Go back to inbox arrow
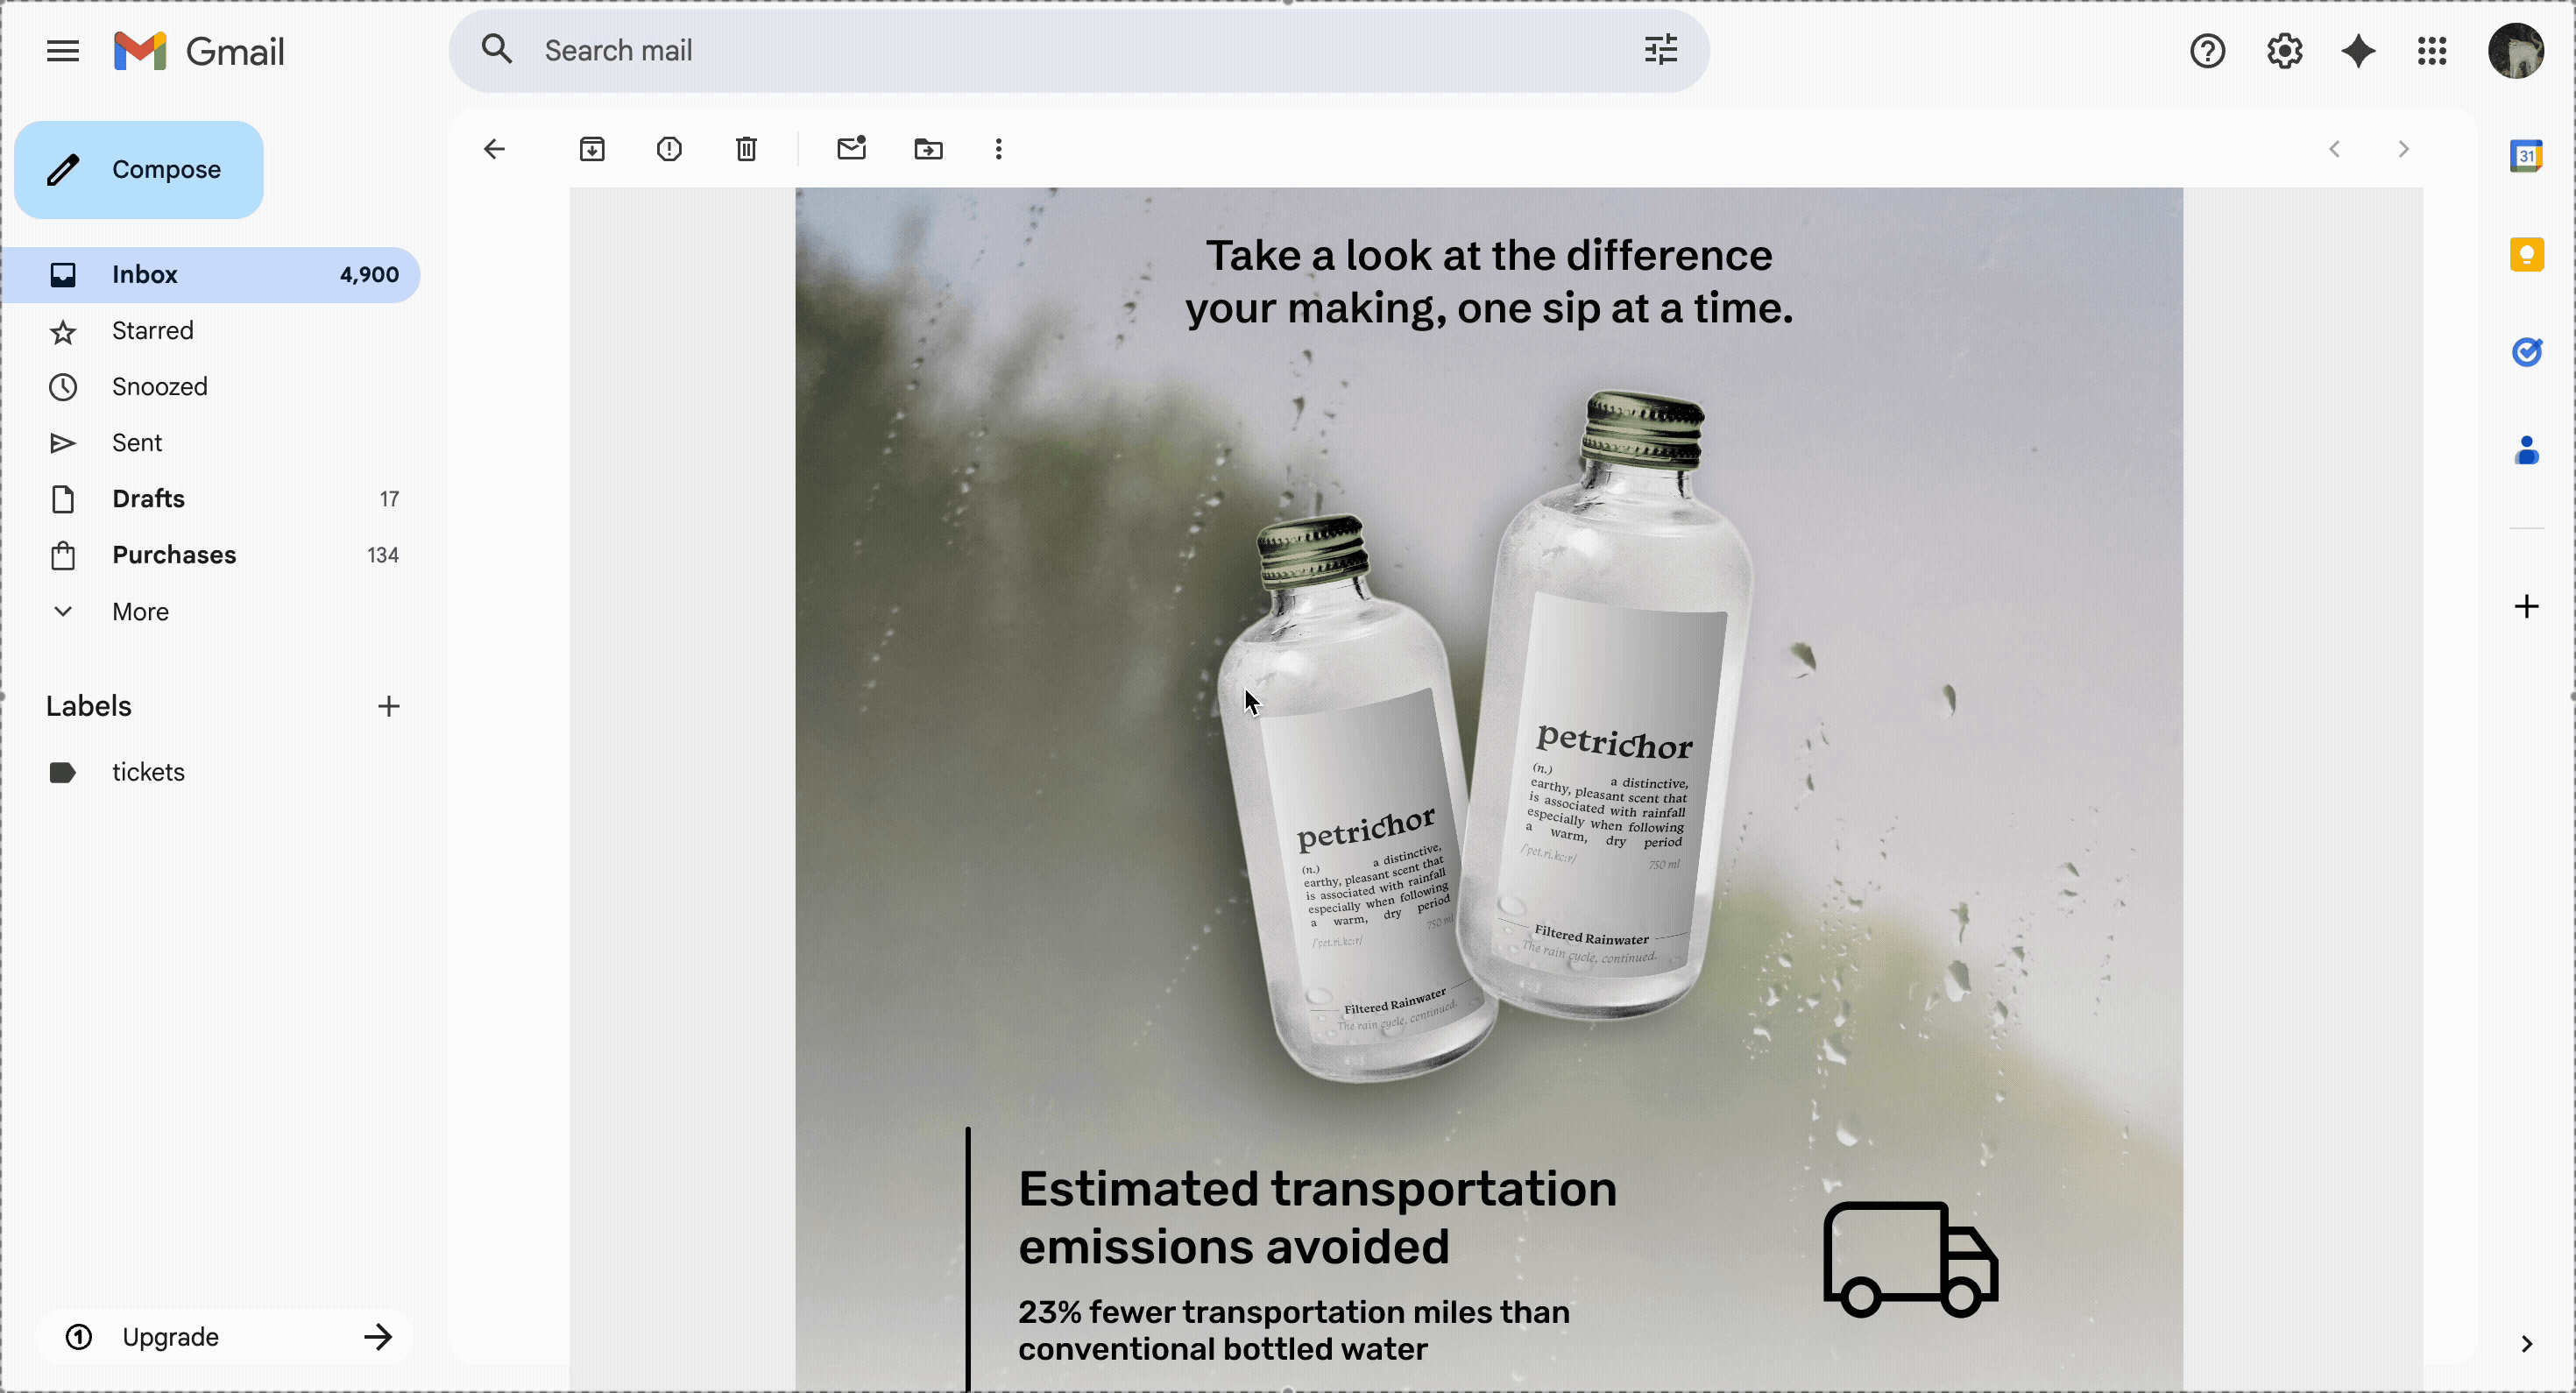The image size is (2576, 1393). [494, 149]
